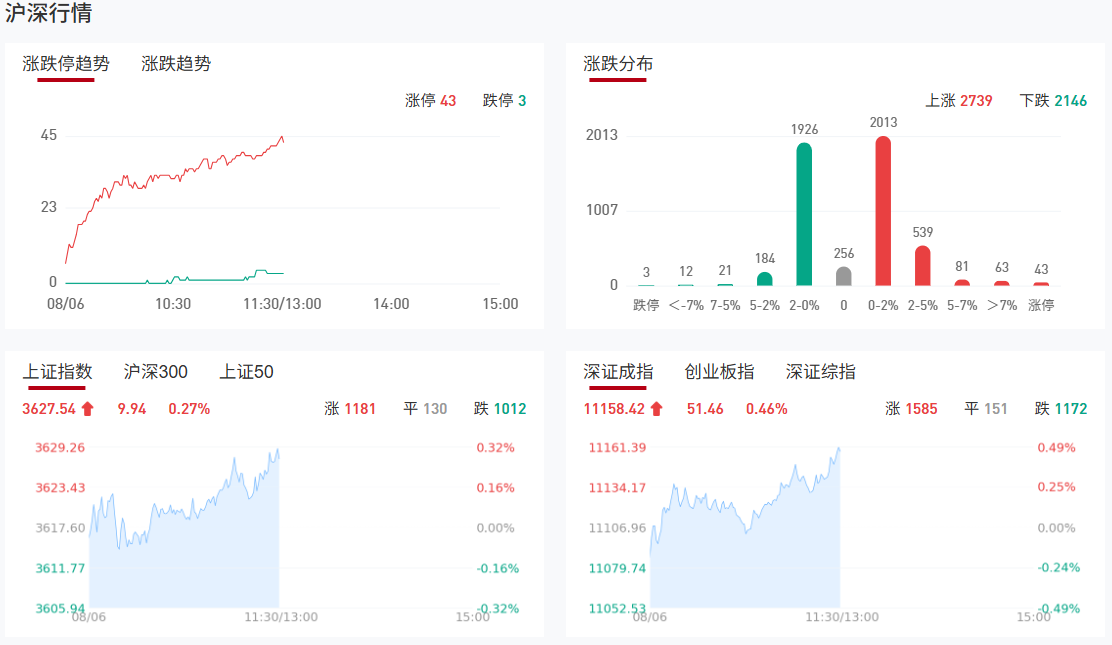The width and height of the screenshot is (1112, 645).
Task: Click the red 0-2% bar showing 2013
Action: pos(883,211)
